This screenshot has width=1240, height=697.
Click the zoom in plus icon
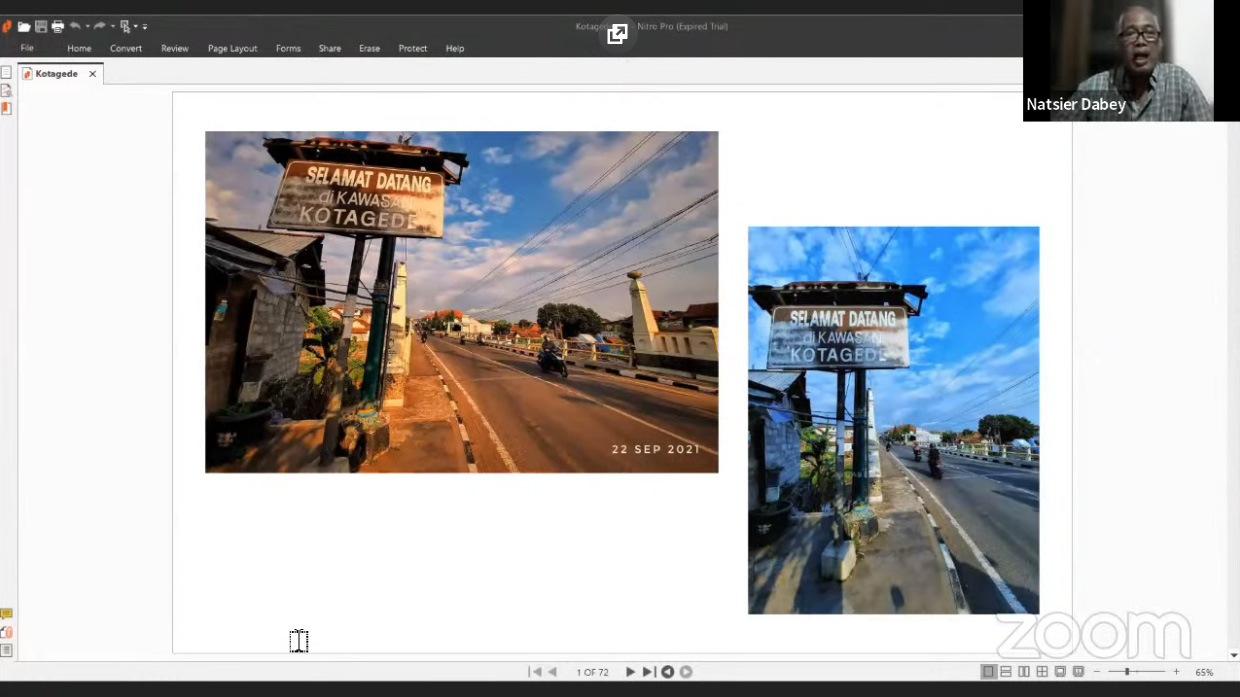(1176, 672)
